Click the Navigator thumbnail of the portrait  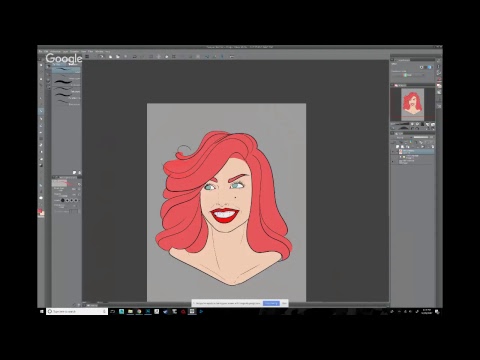pyautogui.click(x=412, y=104)
